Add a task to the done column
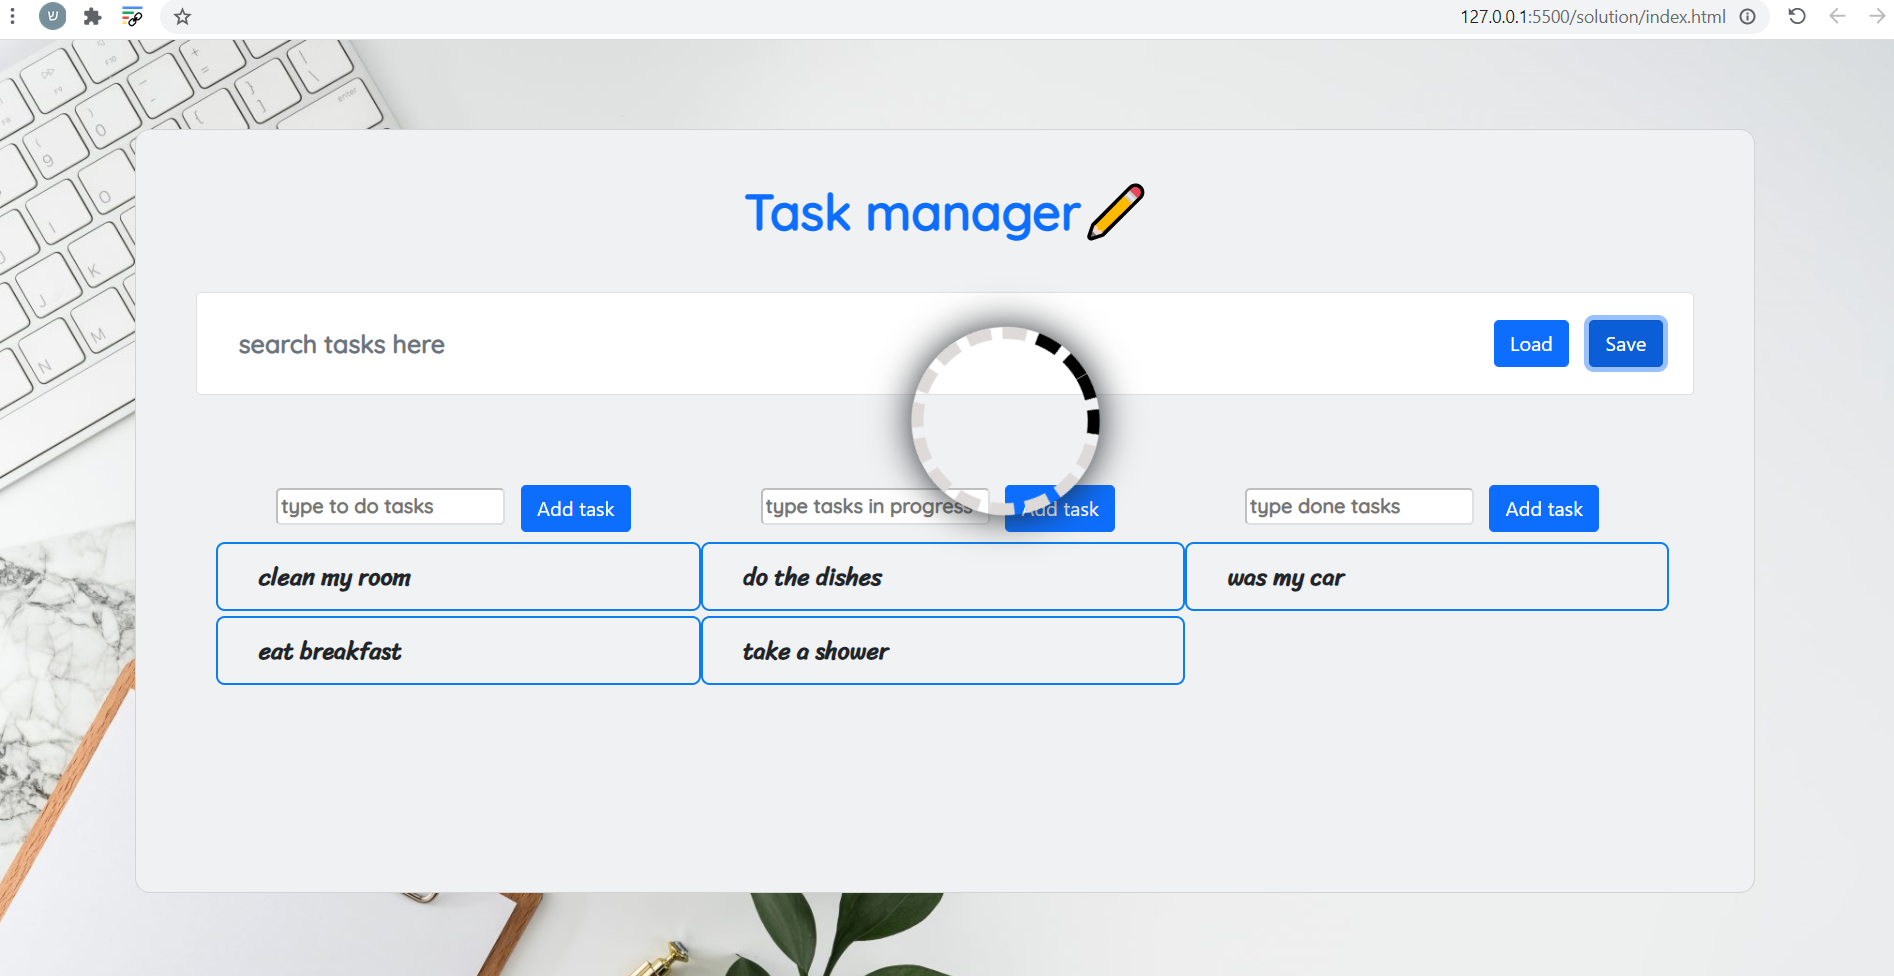1894x976 pixels. tap(1543, 508)
